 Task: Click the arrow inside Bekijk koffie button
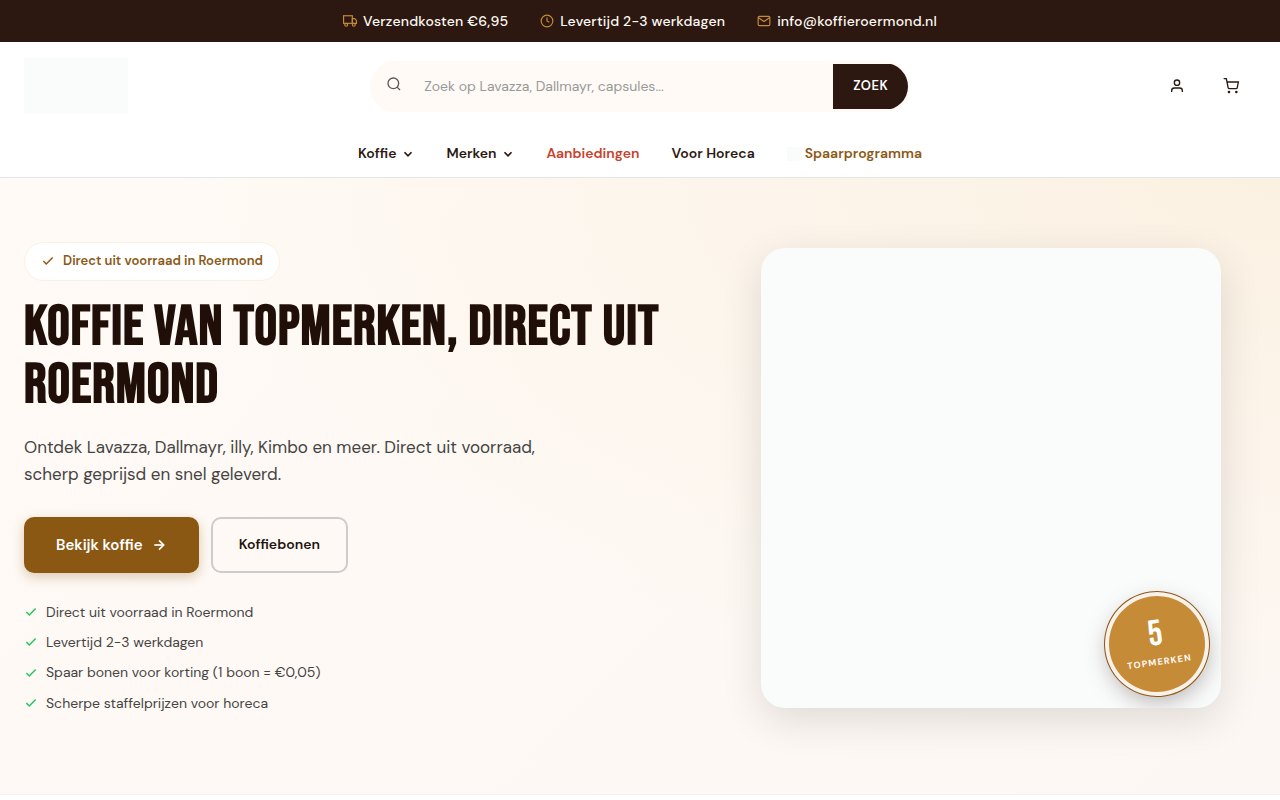[x=159, y=545]
